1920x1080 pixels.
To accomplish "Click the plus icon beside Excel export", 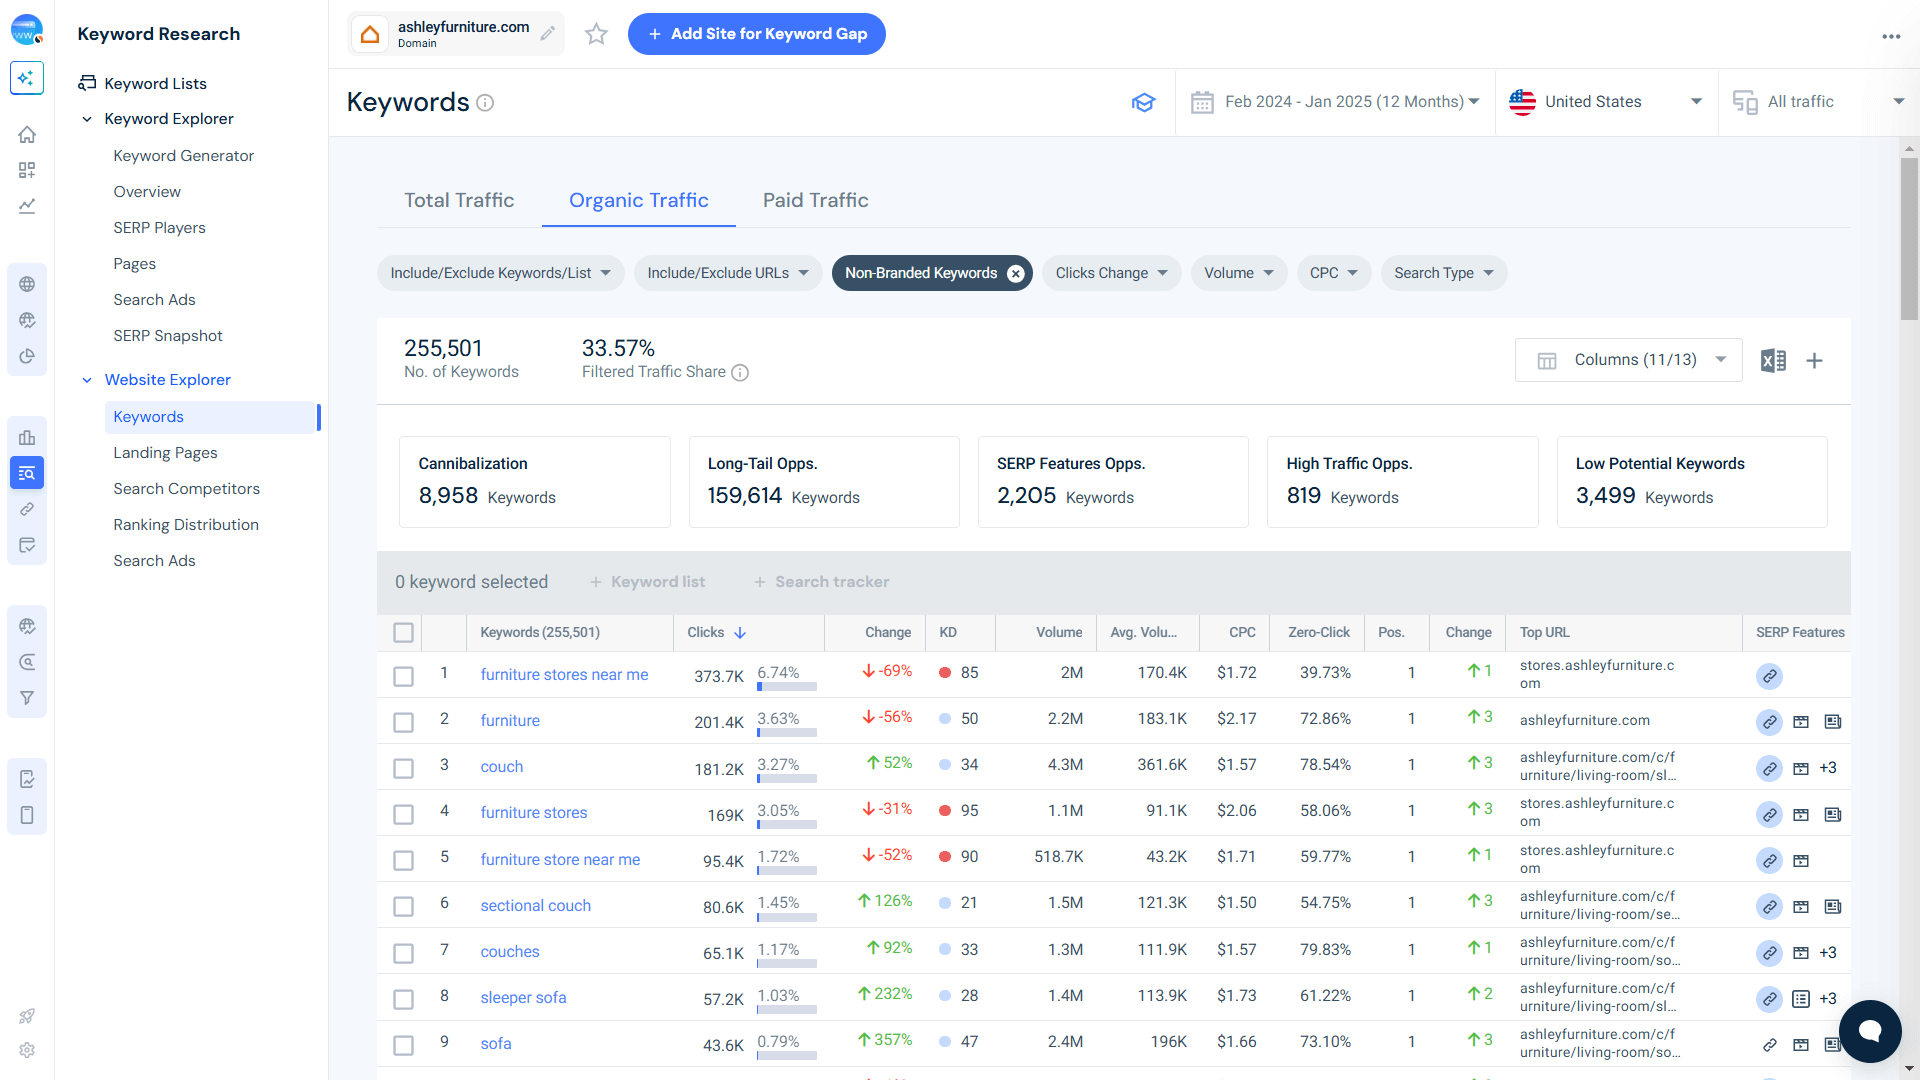I will (x=1814, y=360).
